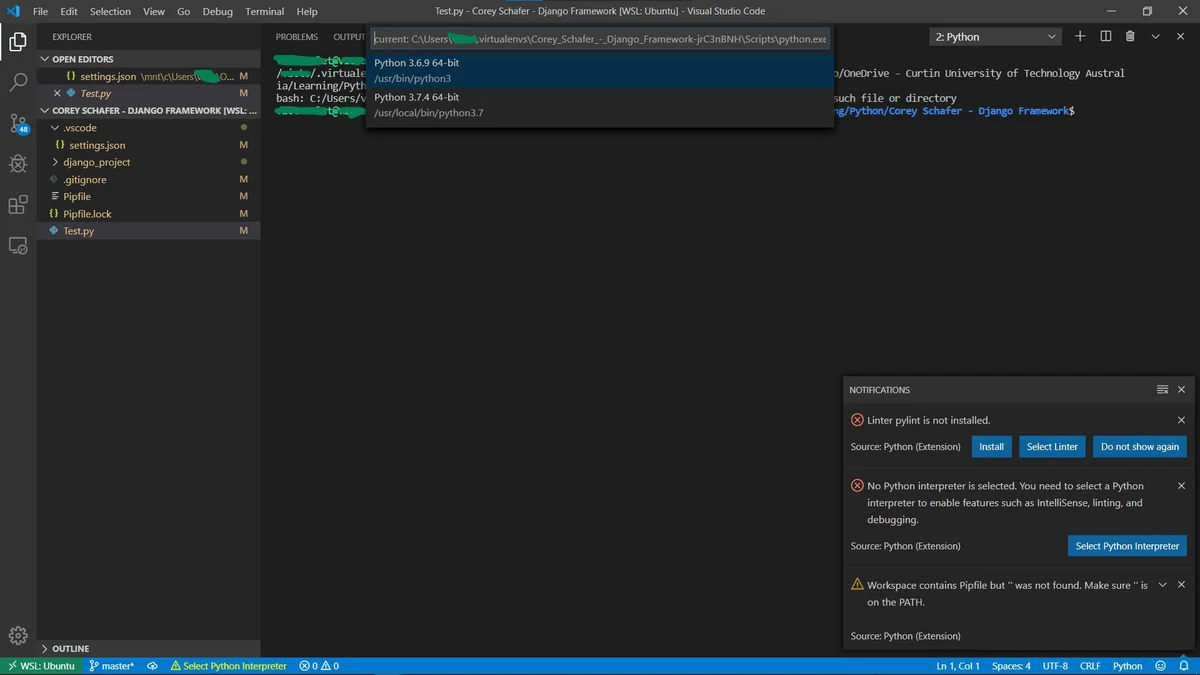Open the Debug menu

pyautogui.click(x=218, y=11)
